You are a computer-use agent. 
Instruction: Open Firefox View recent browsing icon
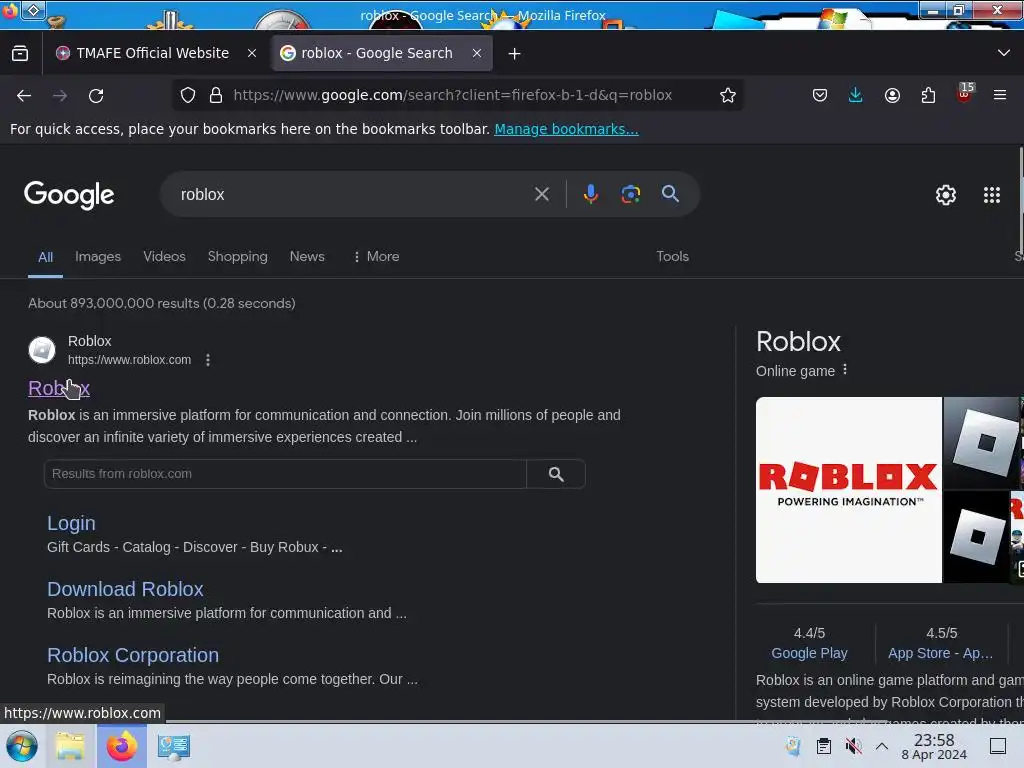20,53
